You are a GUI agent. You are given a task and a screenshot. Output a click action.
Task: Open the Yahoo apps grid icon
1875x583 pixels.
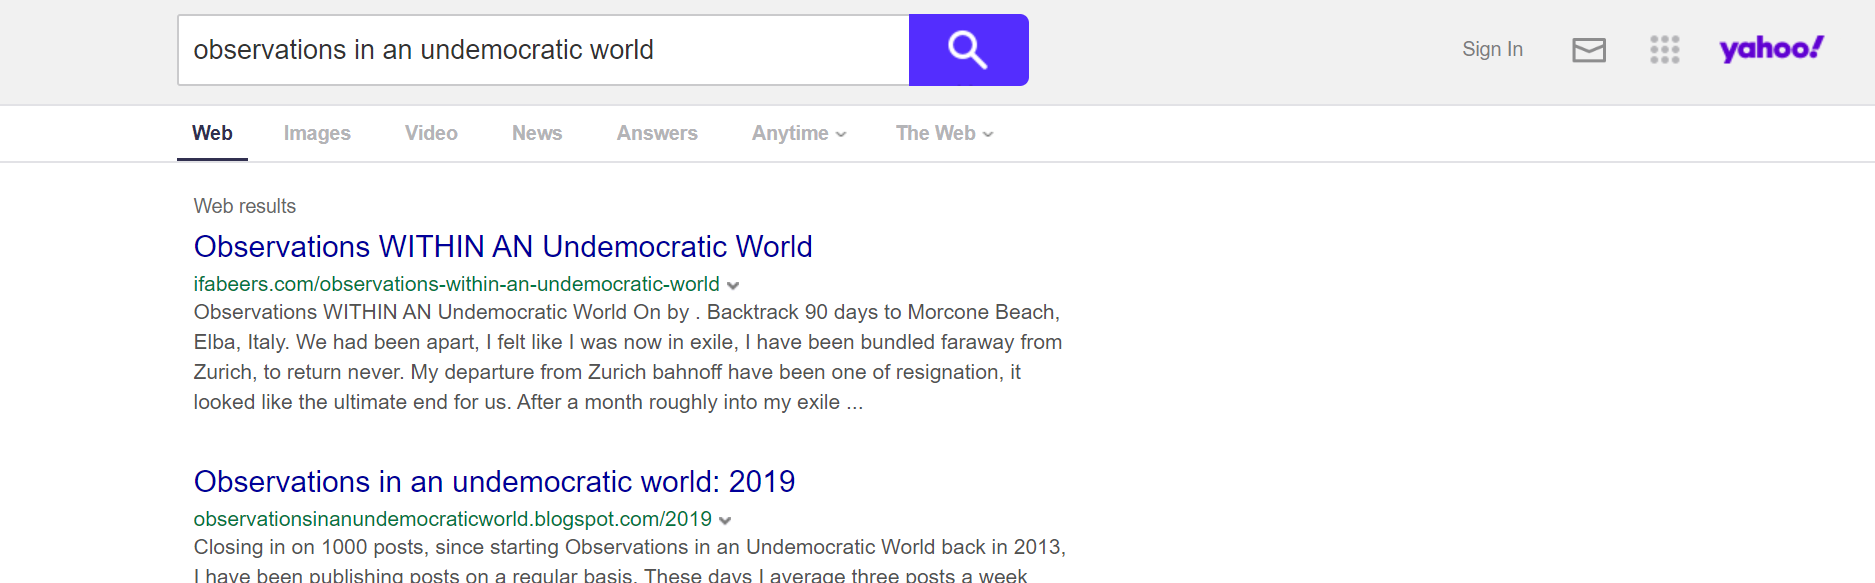tap(1664, 50)
